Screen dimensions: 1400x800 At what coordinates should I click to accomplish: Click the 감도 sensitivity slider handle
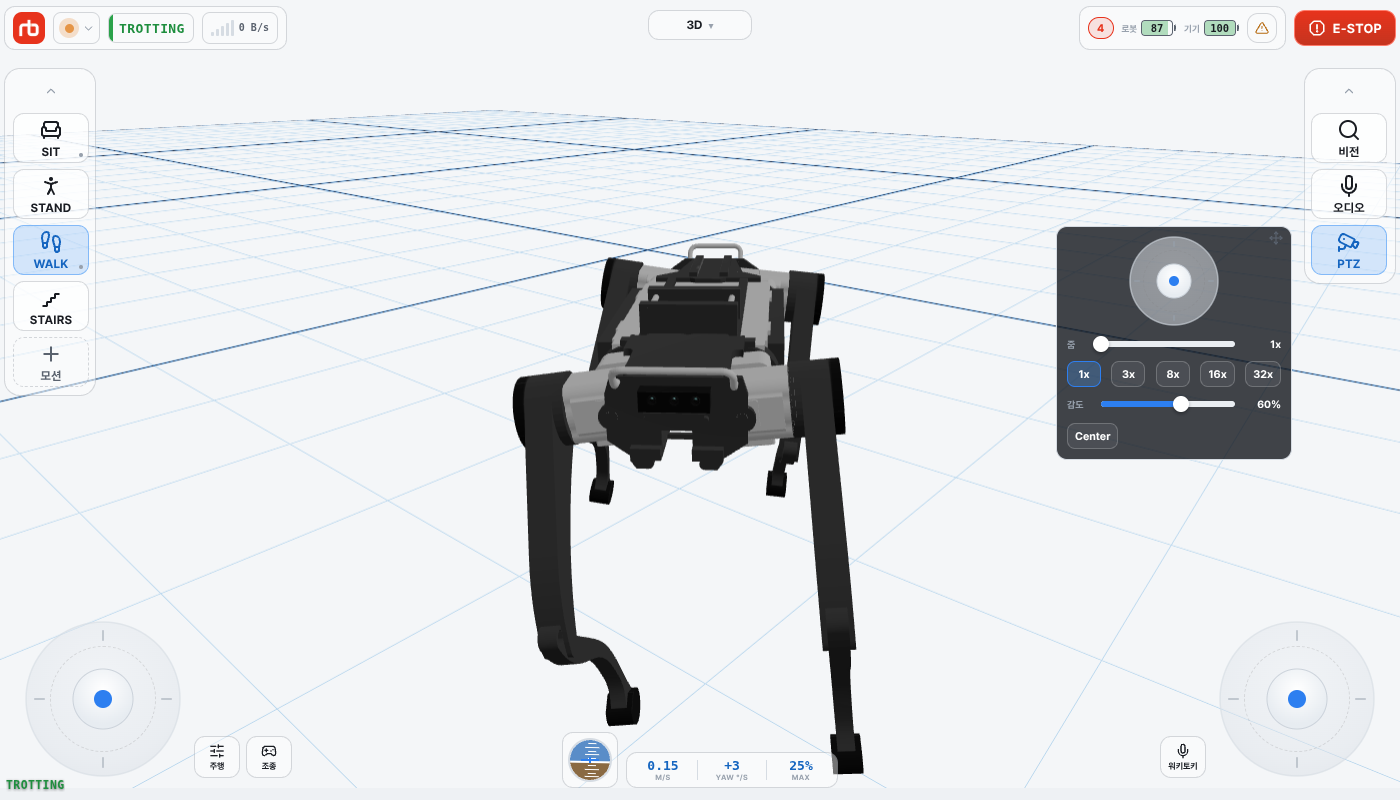point(1181,404)
